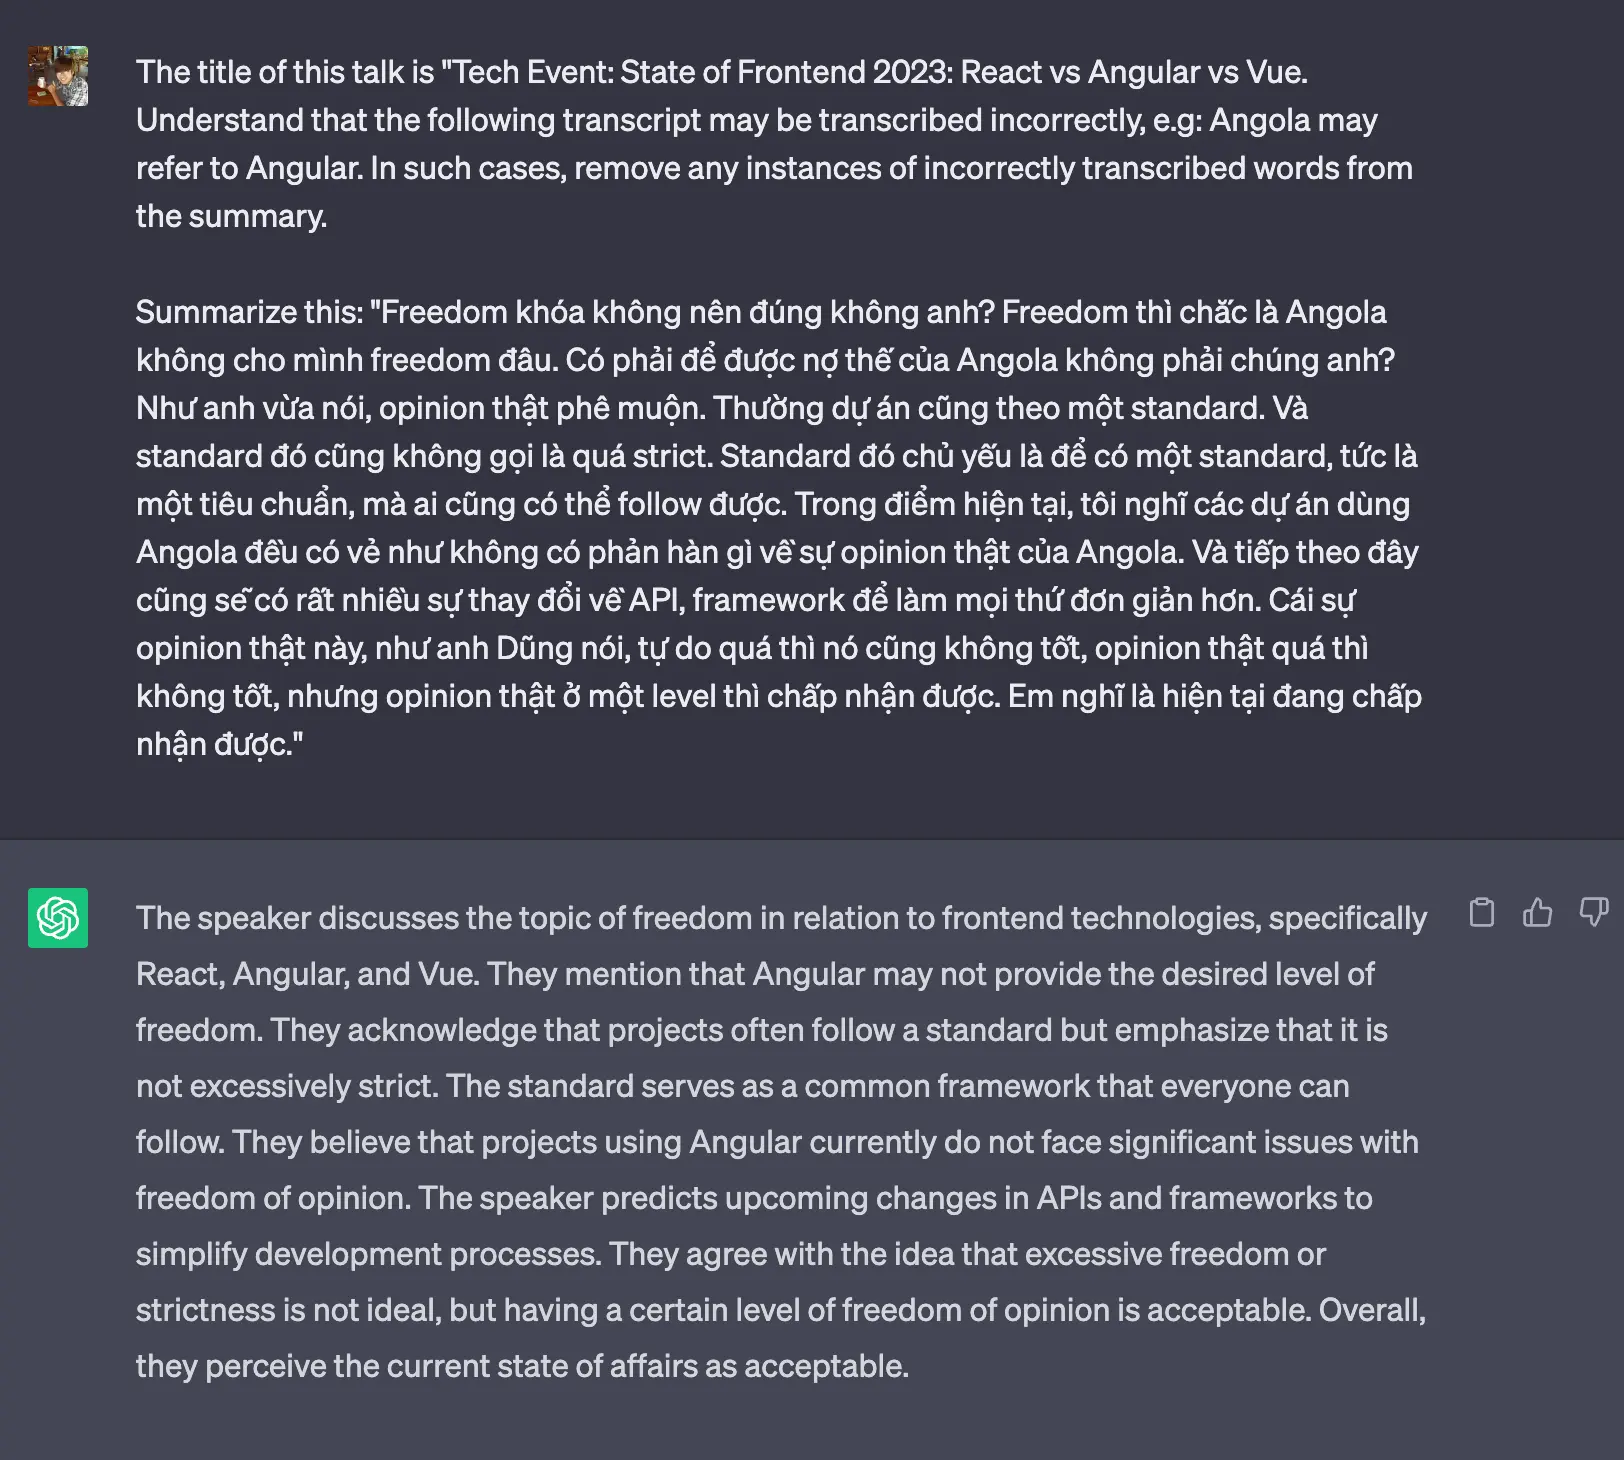The width and height of the screenshot is (1624, 1460).
Task: Mark the response with thumbs down
Action: [1593, 912]
